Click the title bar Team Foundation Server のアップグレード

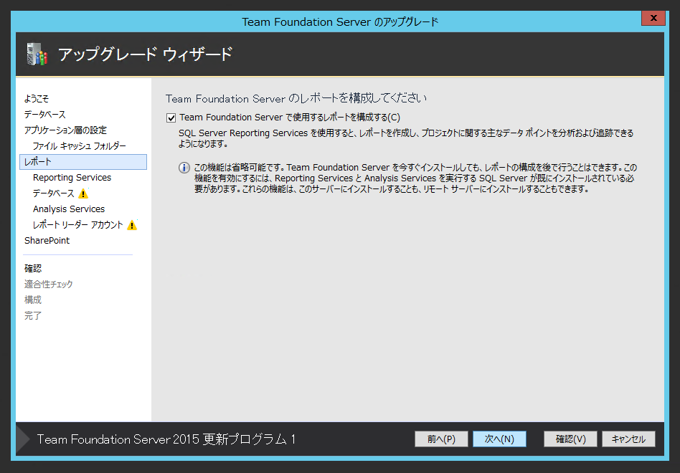(x=340, y=22)
